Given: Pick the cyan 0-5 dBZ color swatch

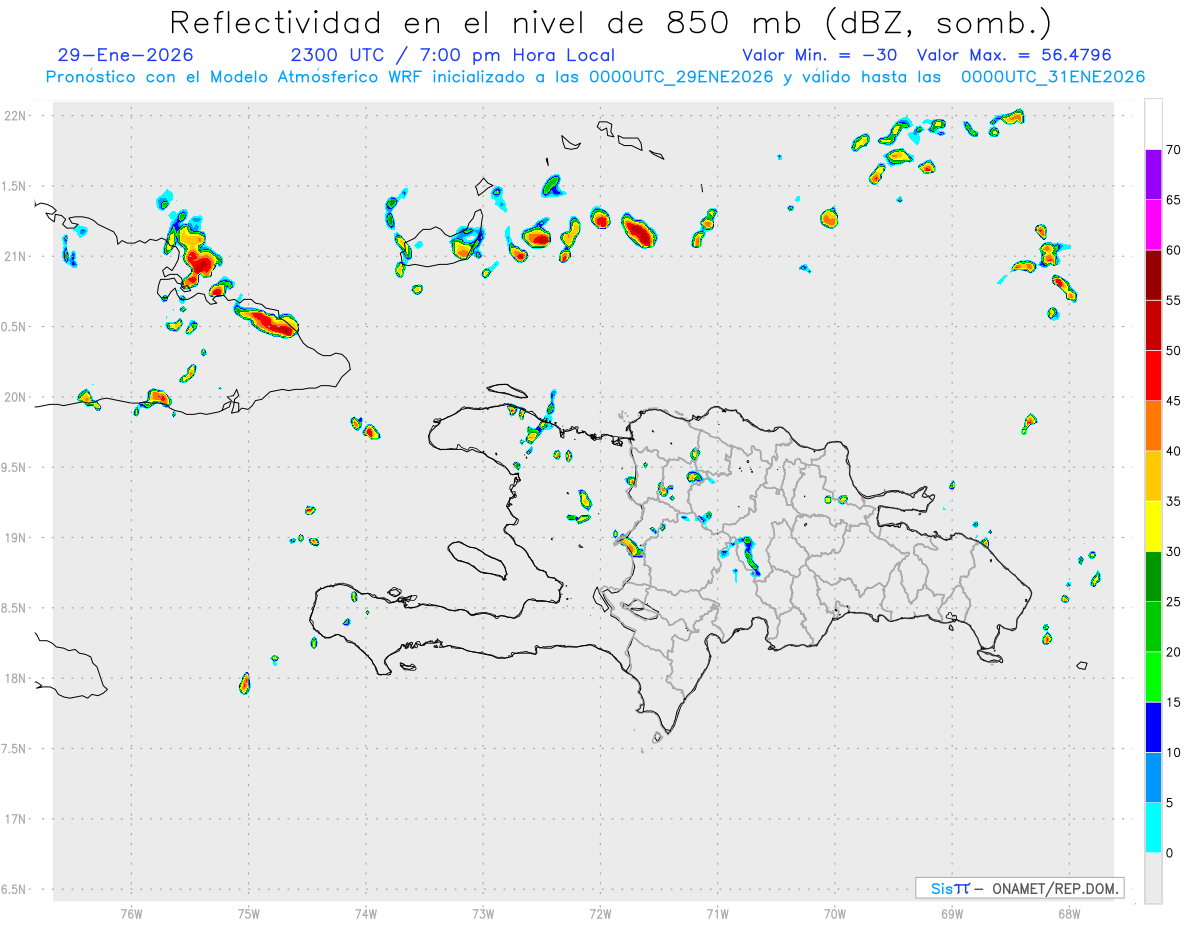Looking at the screenshot, I should (x=1153, y=828).
